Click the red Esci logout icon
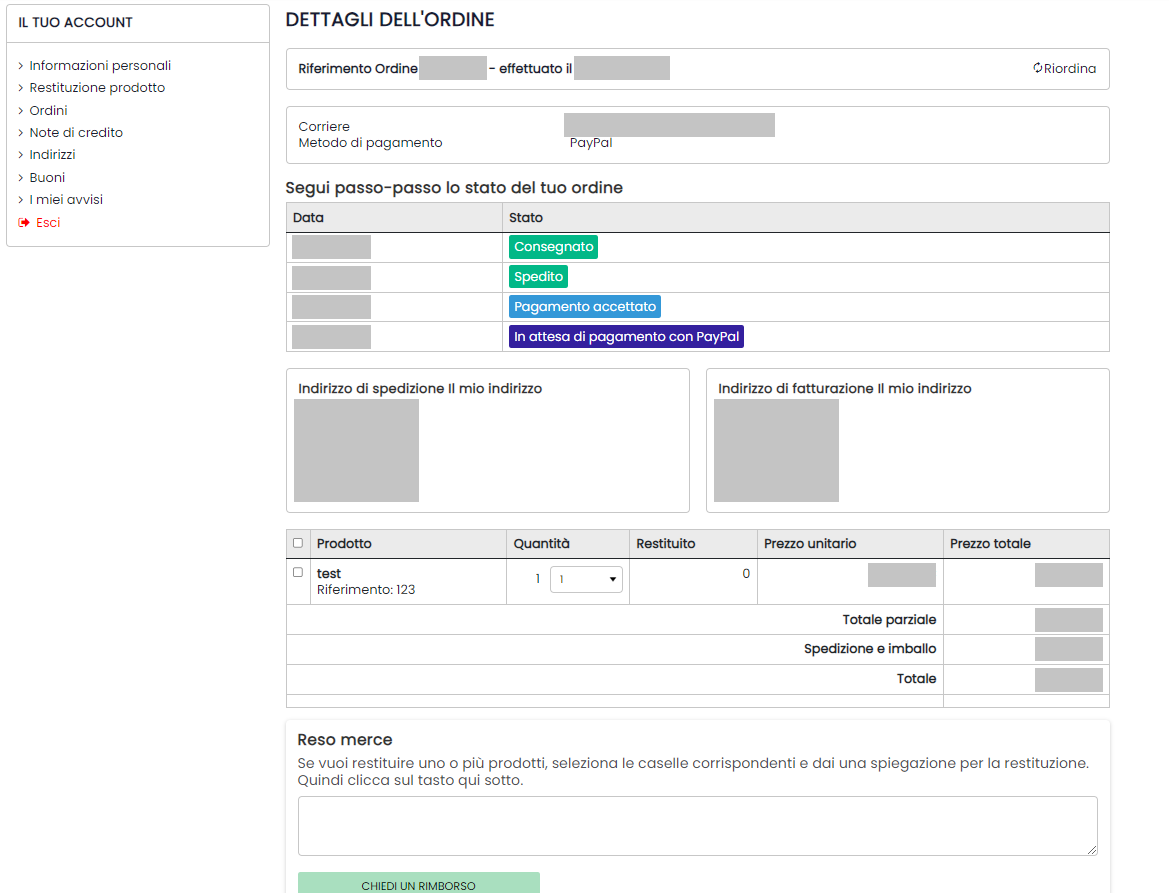This screenshot has width=1169, height=893. [x=24, y=223]
